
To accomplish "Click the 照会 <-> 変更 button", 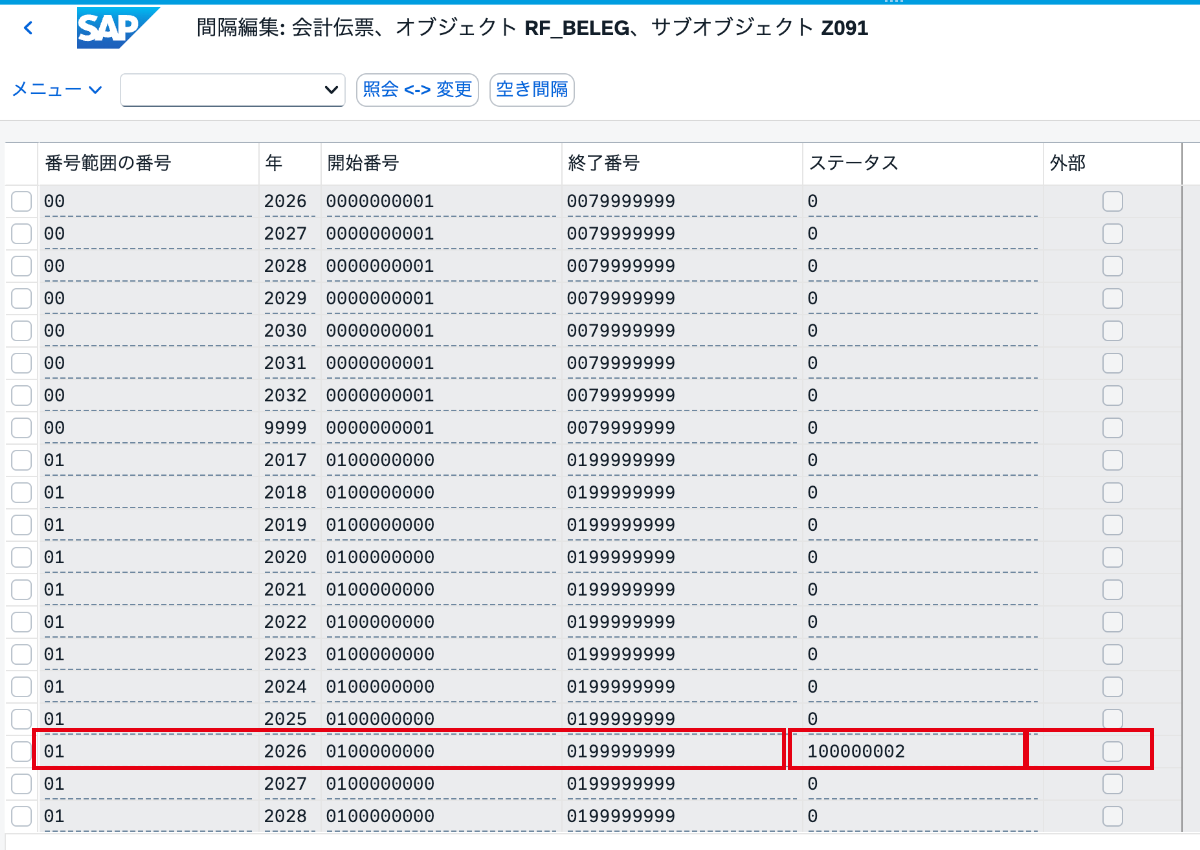I will click(417, 89).
